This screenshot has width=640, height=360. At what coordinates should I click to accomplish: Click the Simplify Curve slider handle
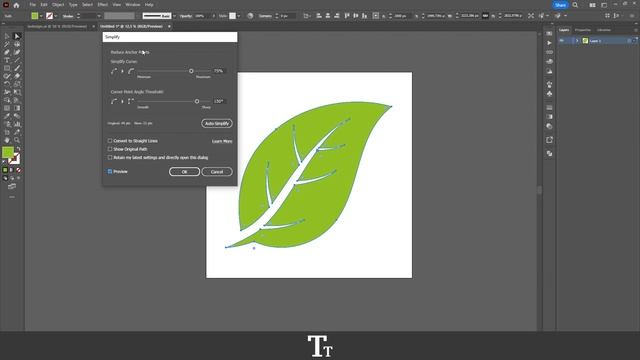(191, 71)
